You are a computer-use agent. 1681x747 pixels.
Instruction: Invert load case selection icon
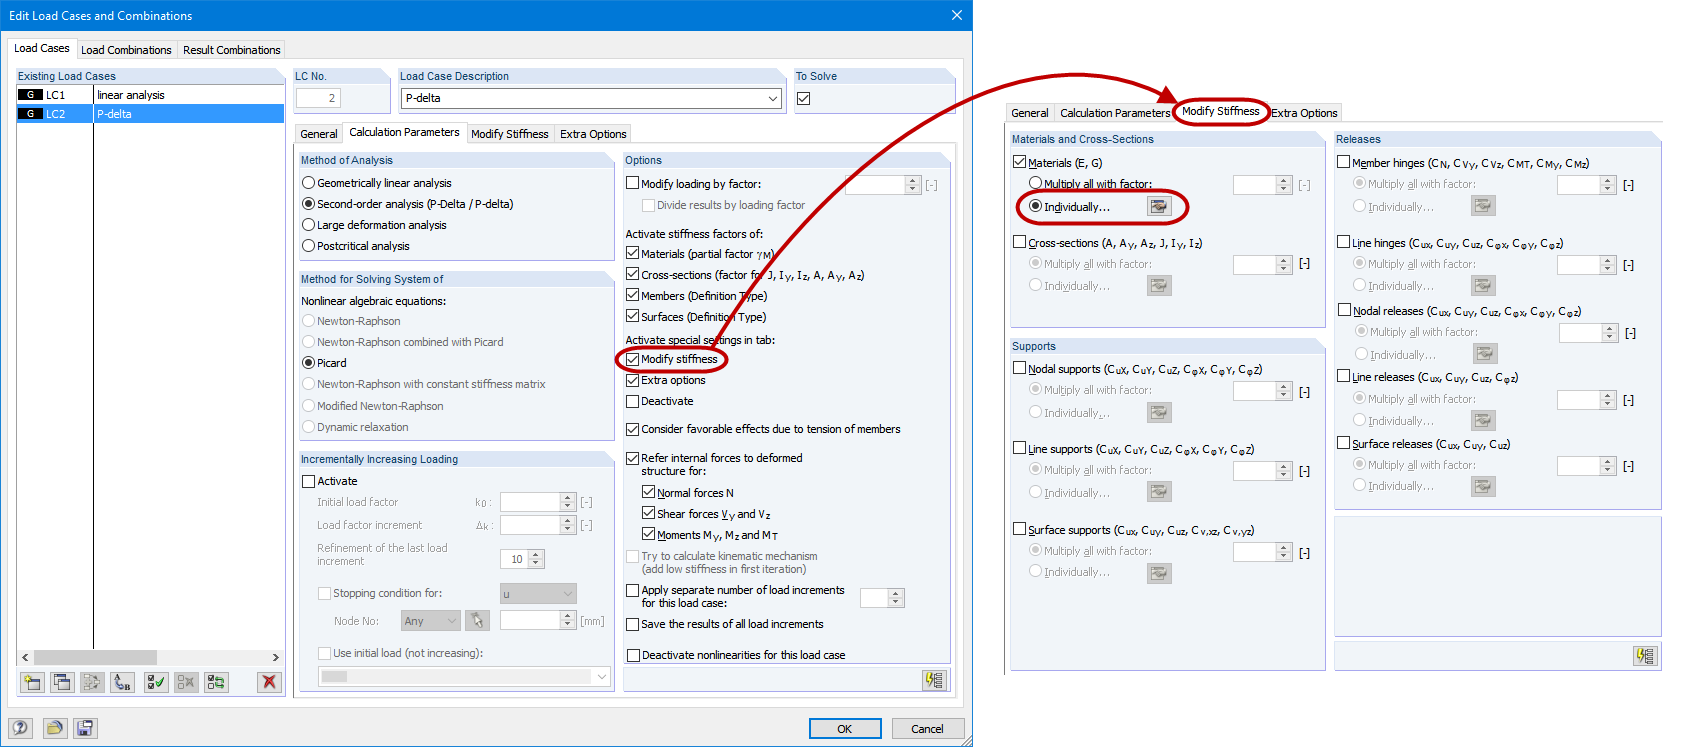coord(216,682)
